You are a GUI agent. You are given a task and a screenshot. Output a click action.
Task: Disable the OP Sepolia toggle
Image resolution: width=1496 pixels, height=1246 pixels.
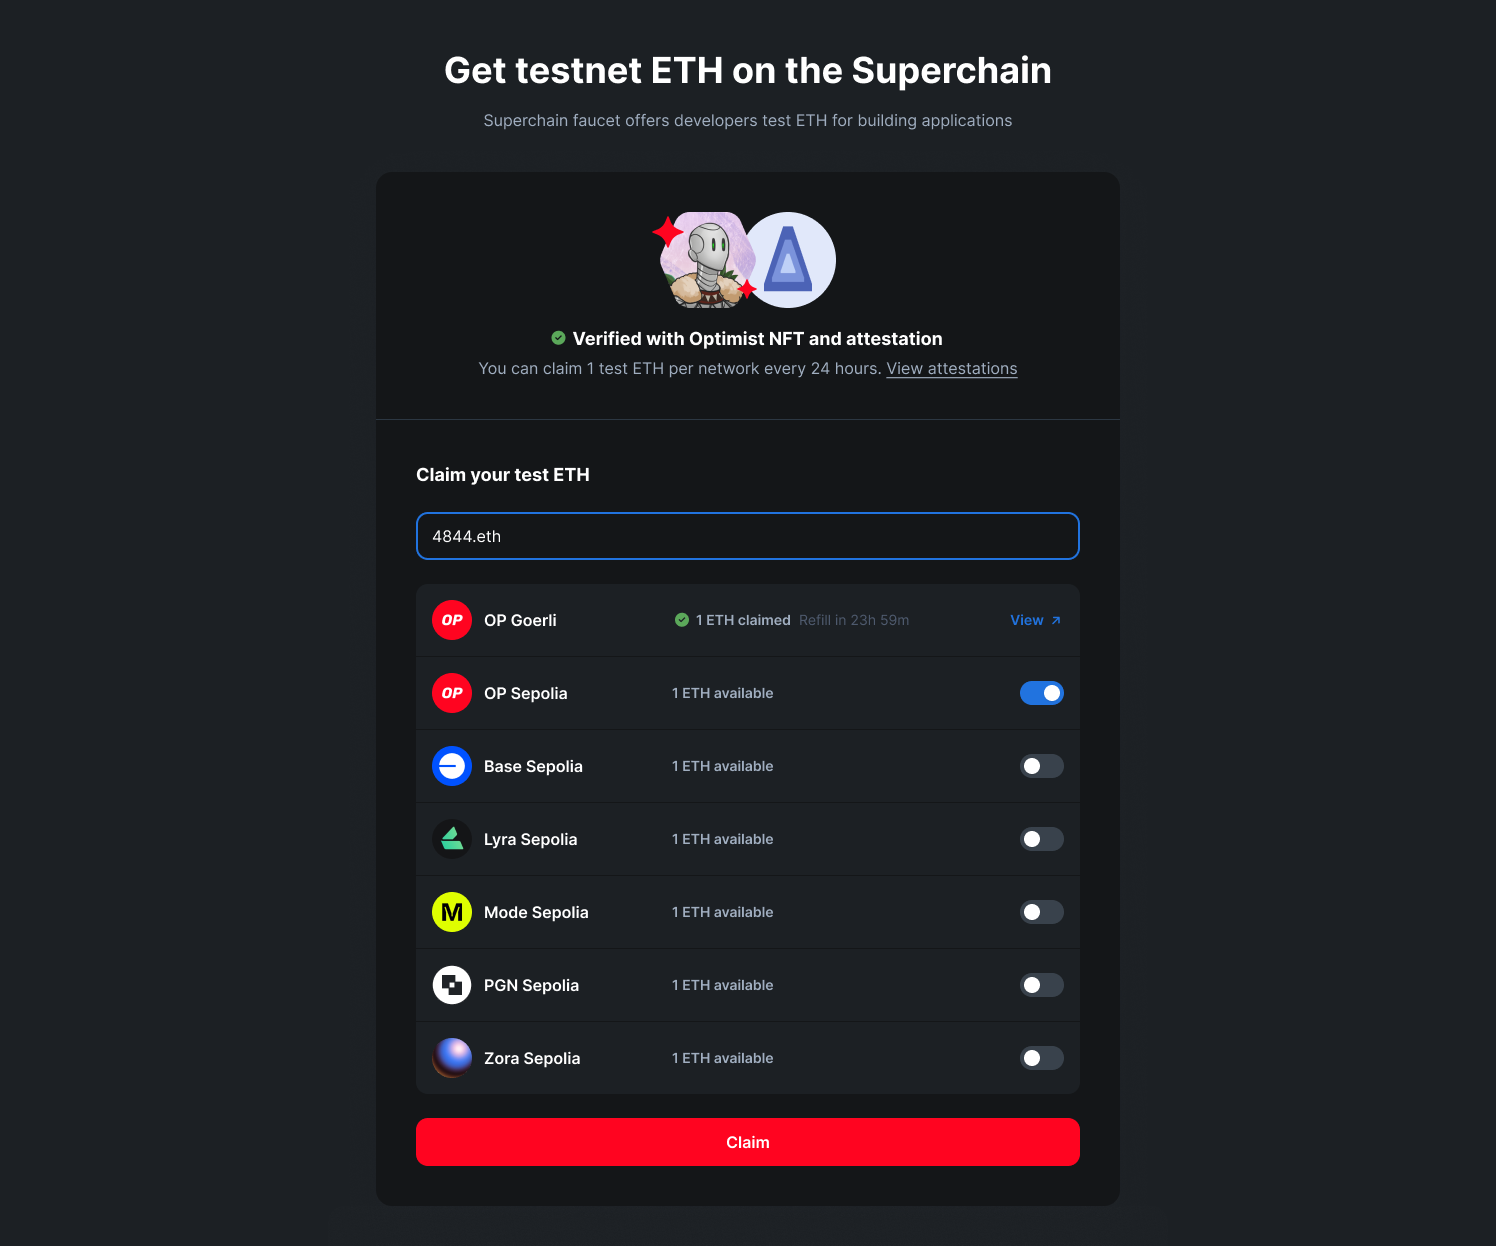click(x=1042, y=693)
